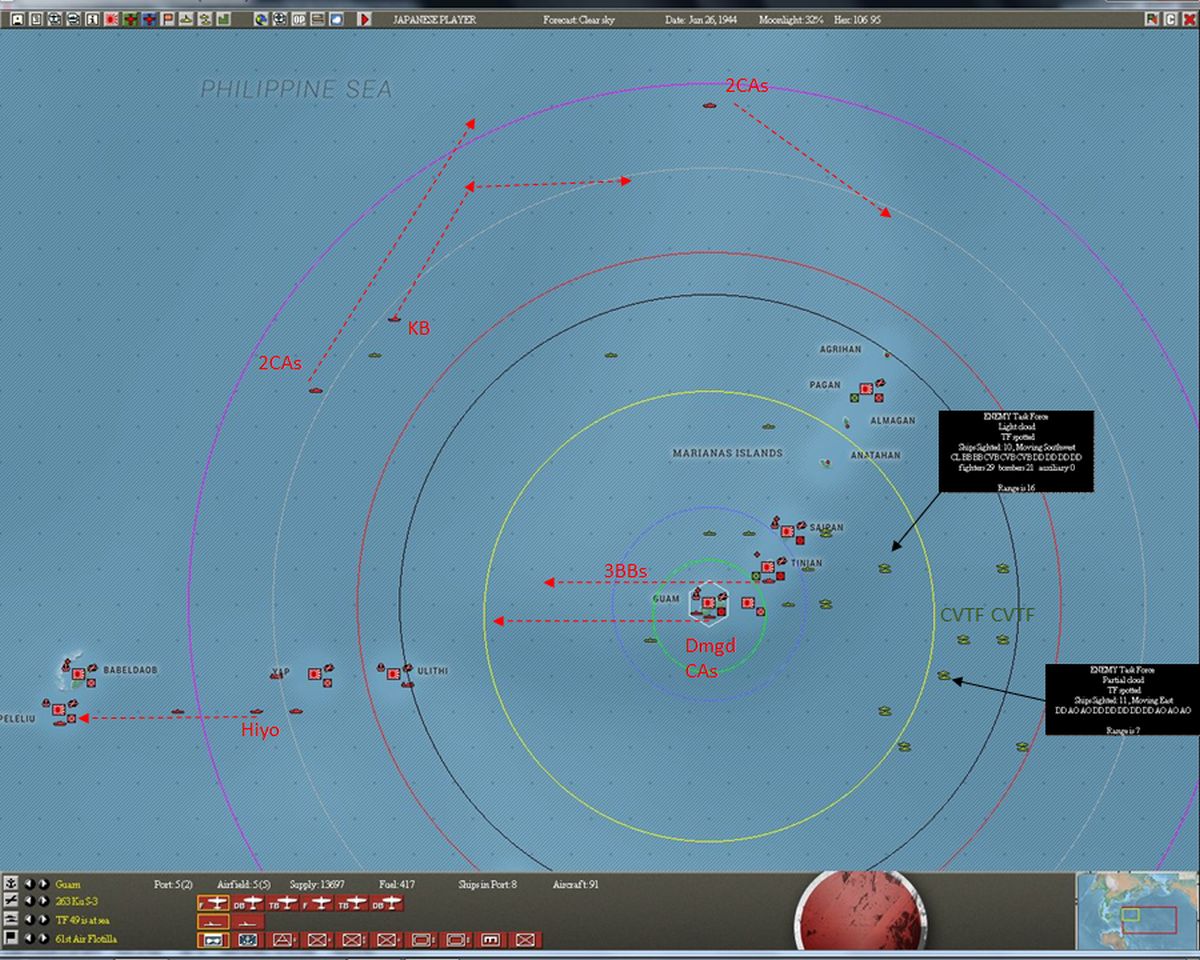
Task: Click the warship silhouette toolbar icon
Action: coord(186,19)
